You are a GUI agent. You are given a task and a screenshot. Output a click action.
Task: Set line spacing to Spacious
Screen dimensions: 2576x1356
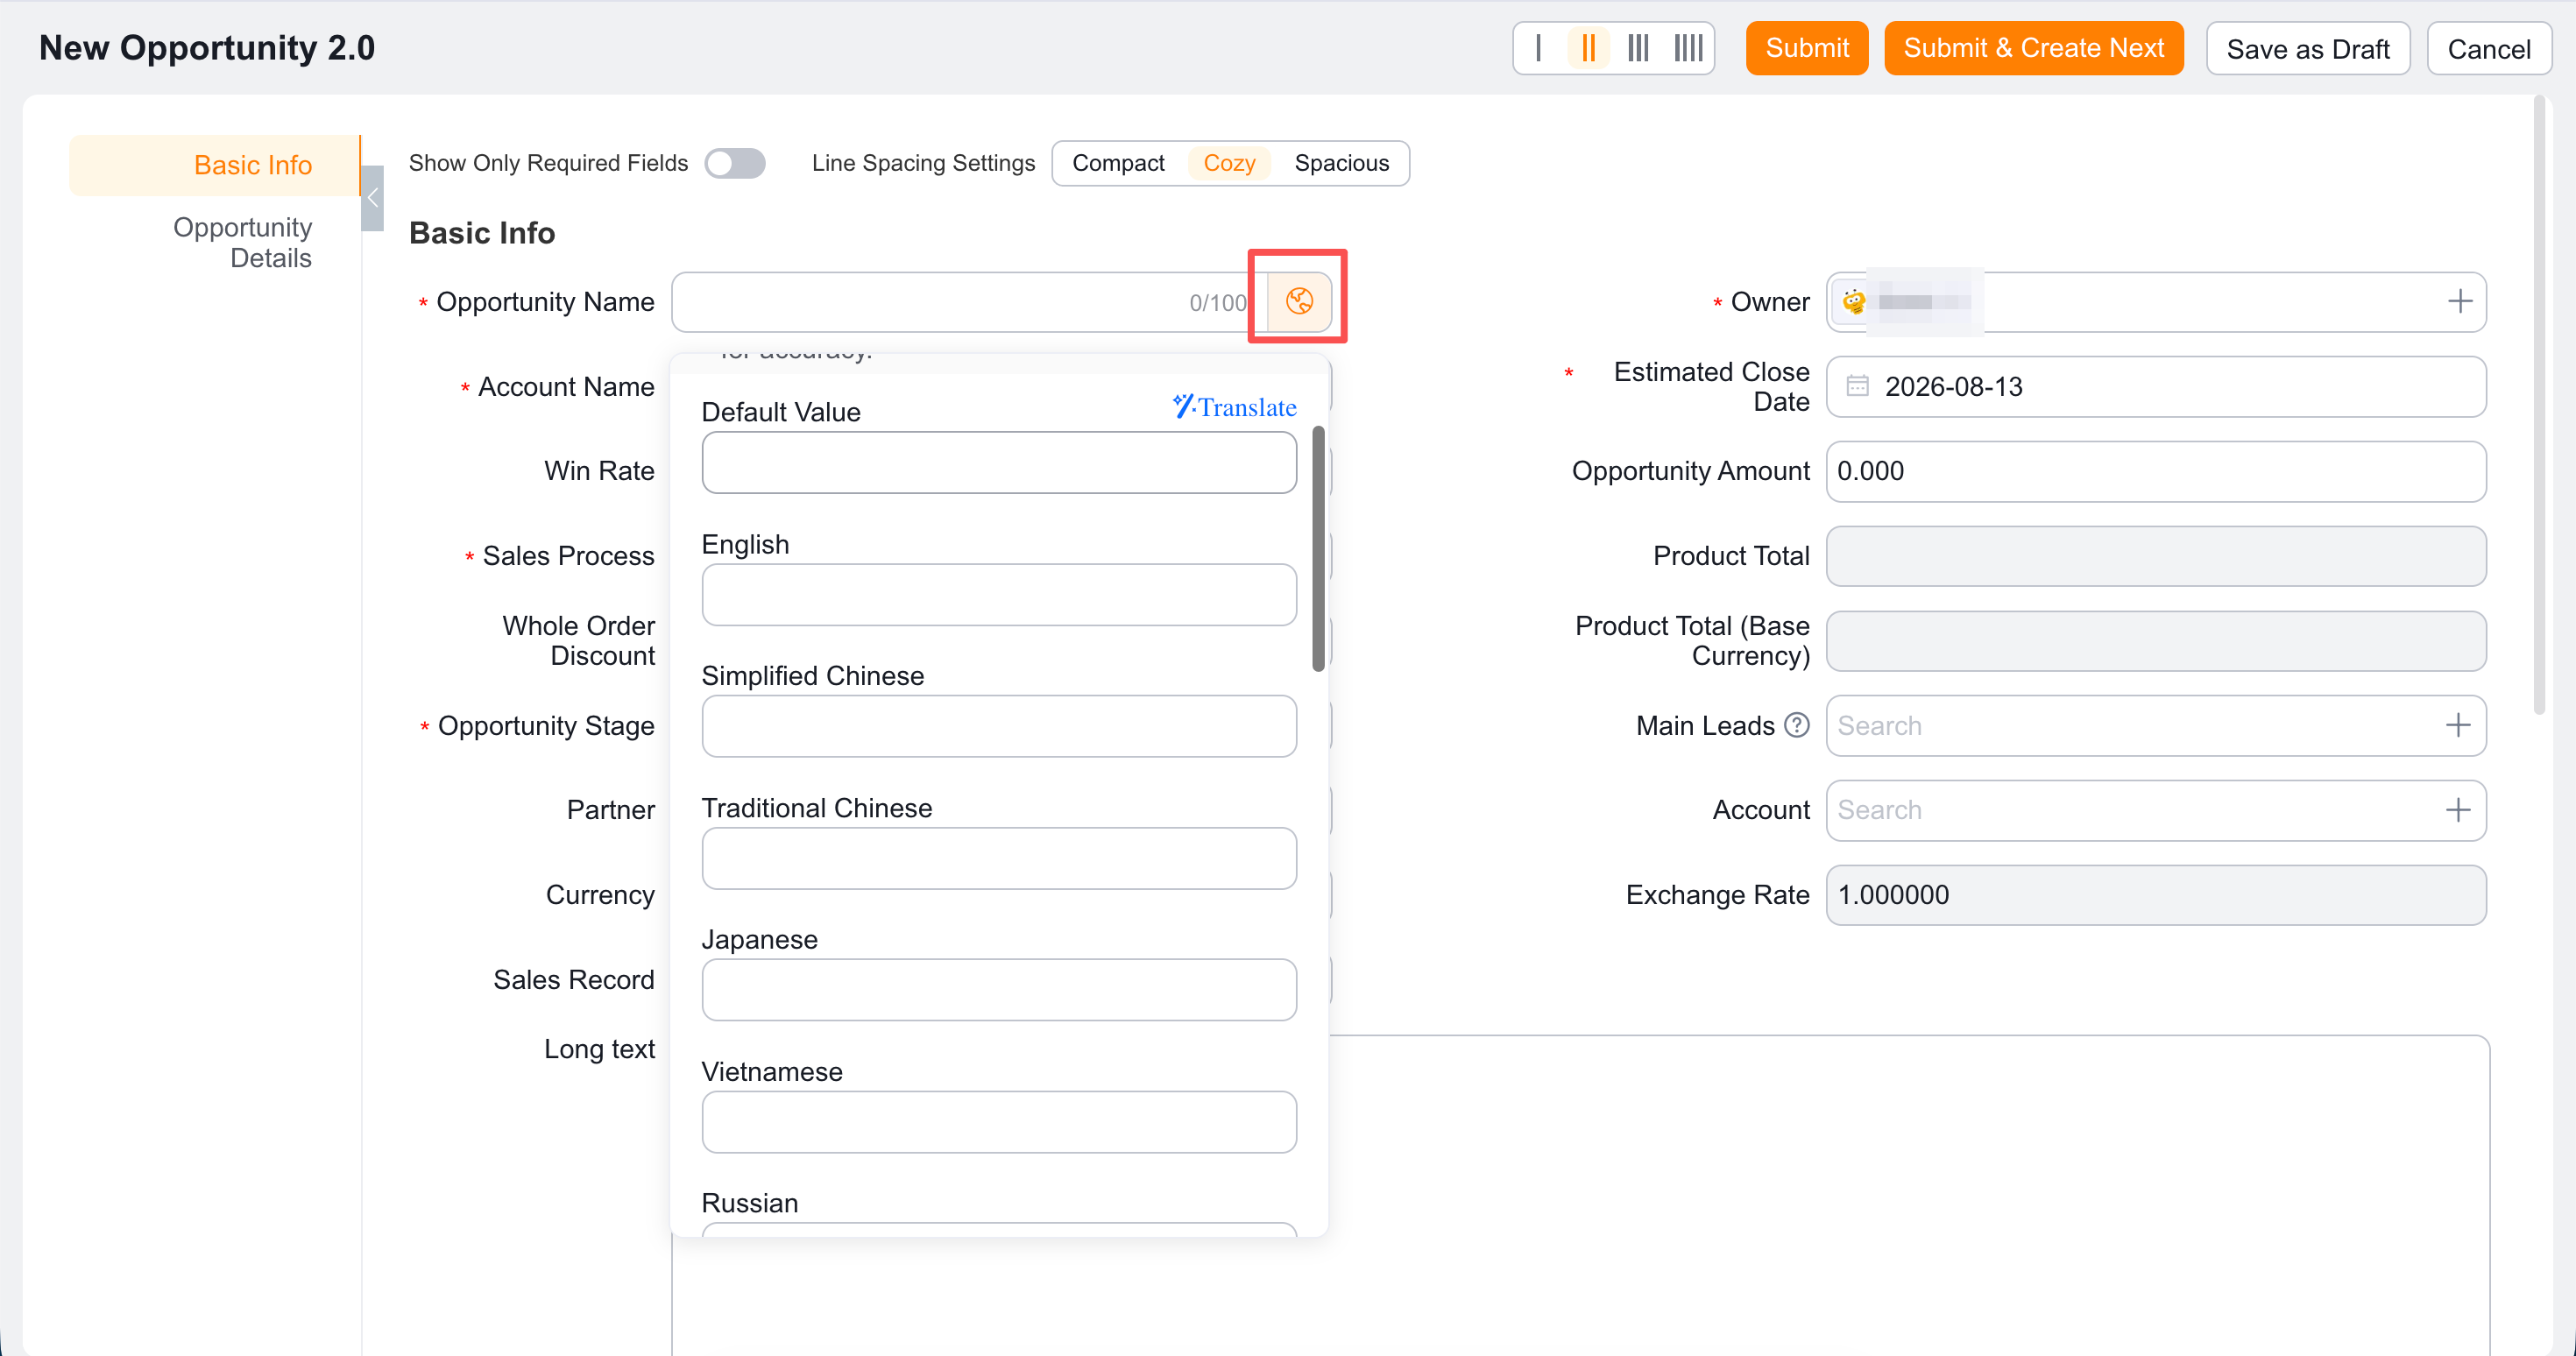(1341, 163)
